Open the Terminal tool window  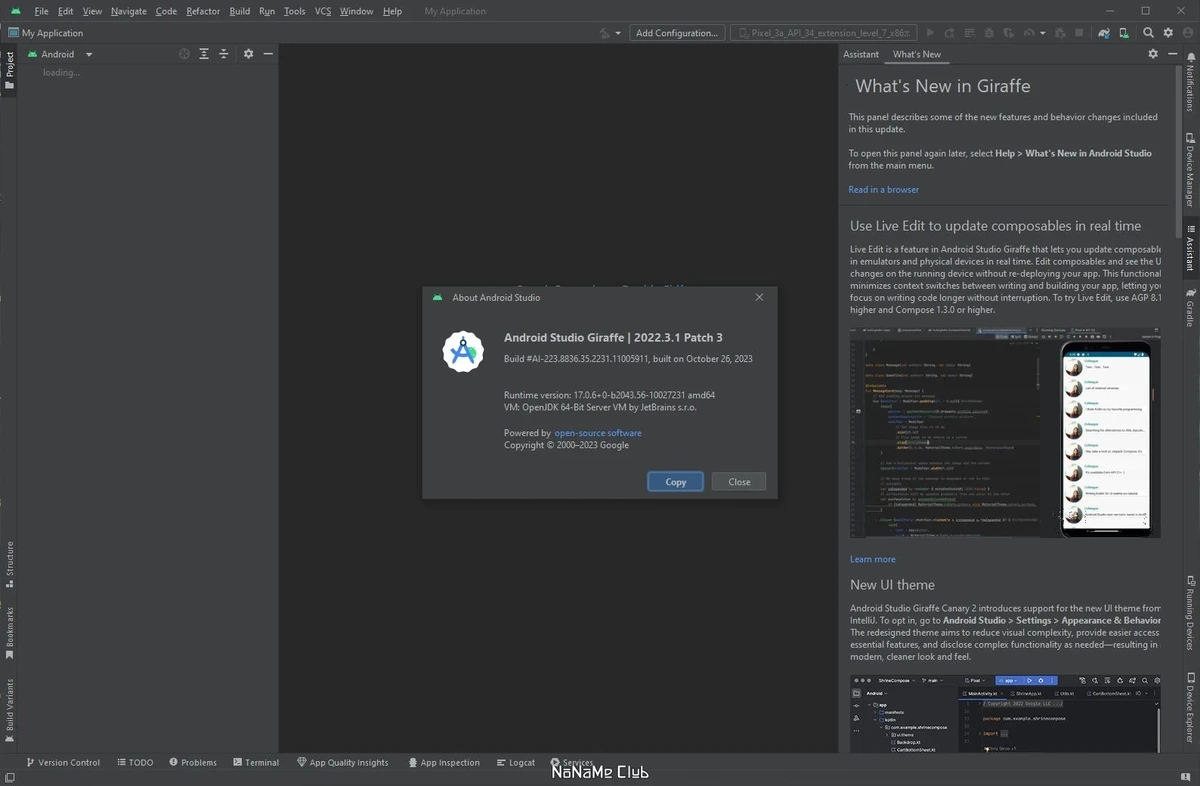(x=256, y=762)
